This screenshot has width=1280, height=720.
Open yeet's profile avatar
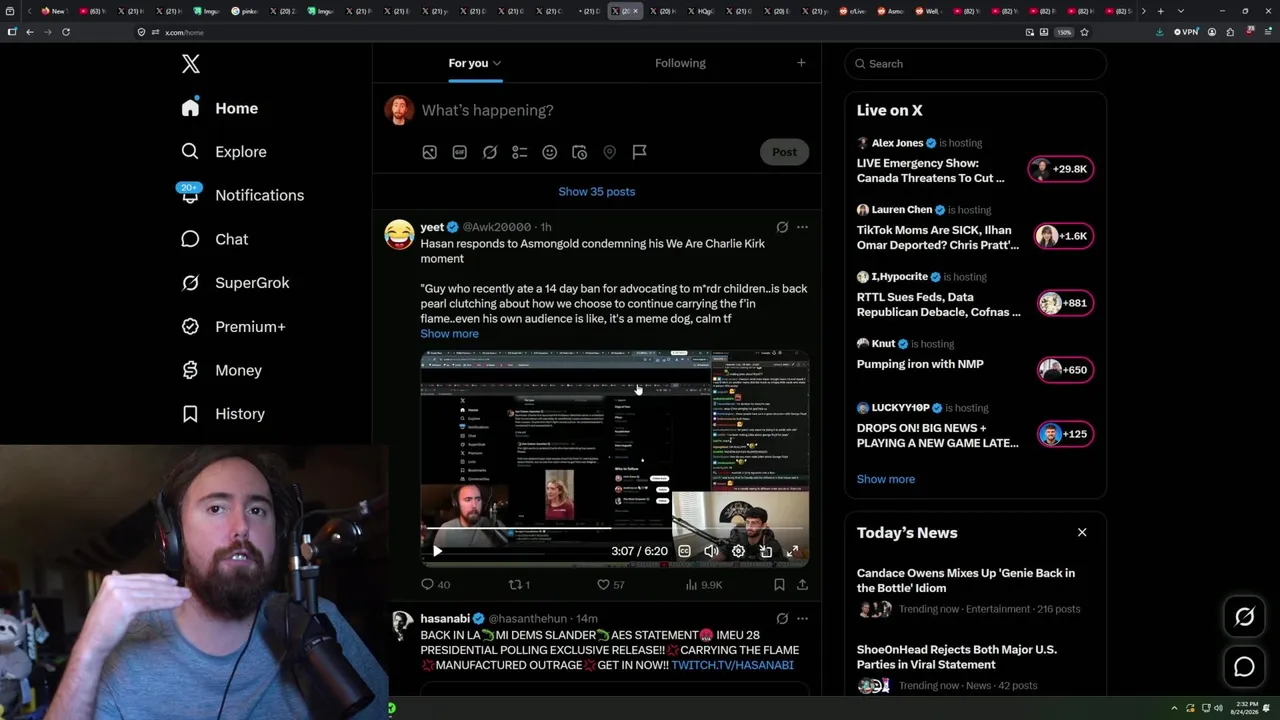(399, 234)
